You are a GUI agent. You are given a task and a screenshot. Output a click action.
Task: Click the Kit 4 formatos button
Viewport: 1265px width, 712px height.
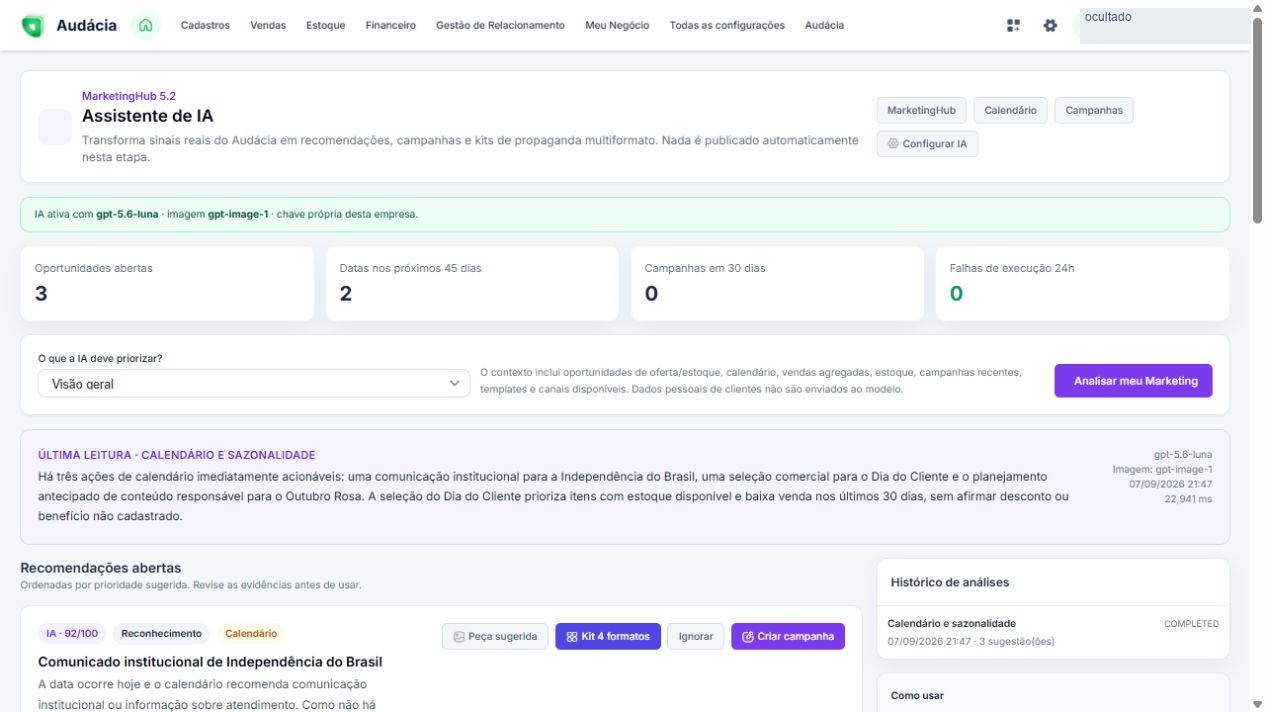click(608, 636)
